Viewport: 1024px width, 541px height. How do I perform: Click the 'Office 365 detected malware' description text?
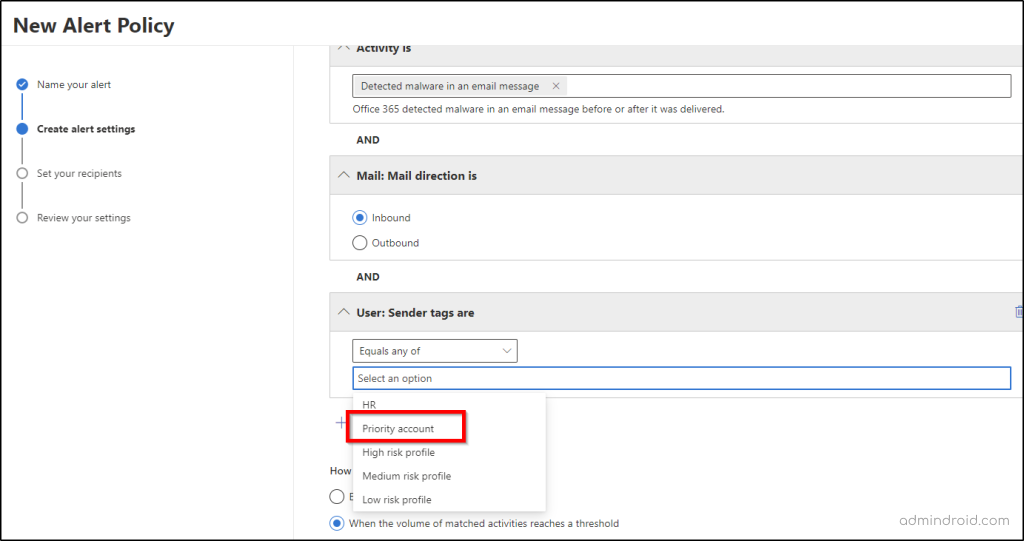(539, 109)
